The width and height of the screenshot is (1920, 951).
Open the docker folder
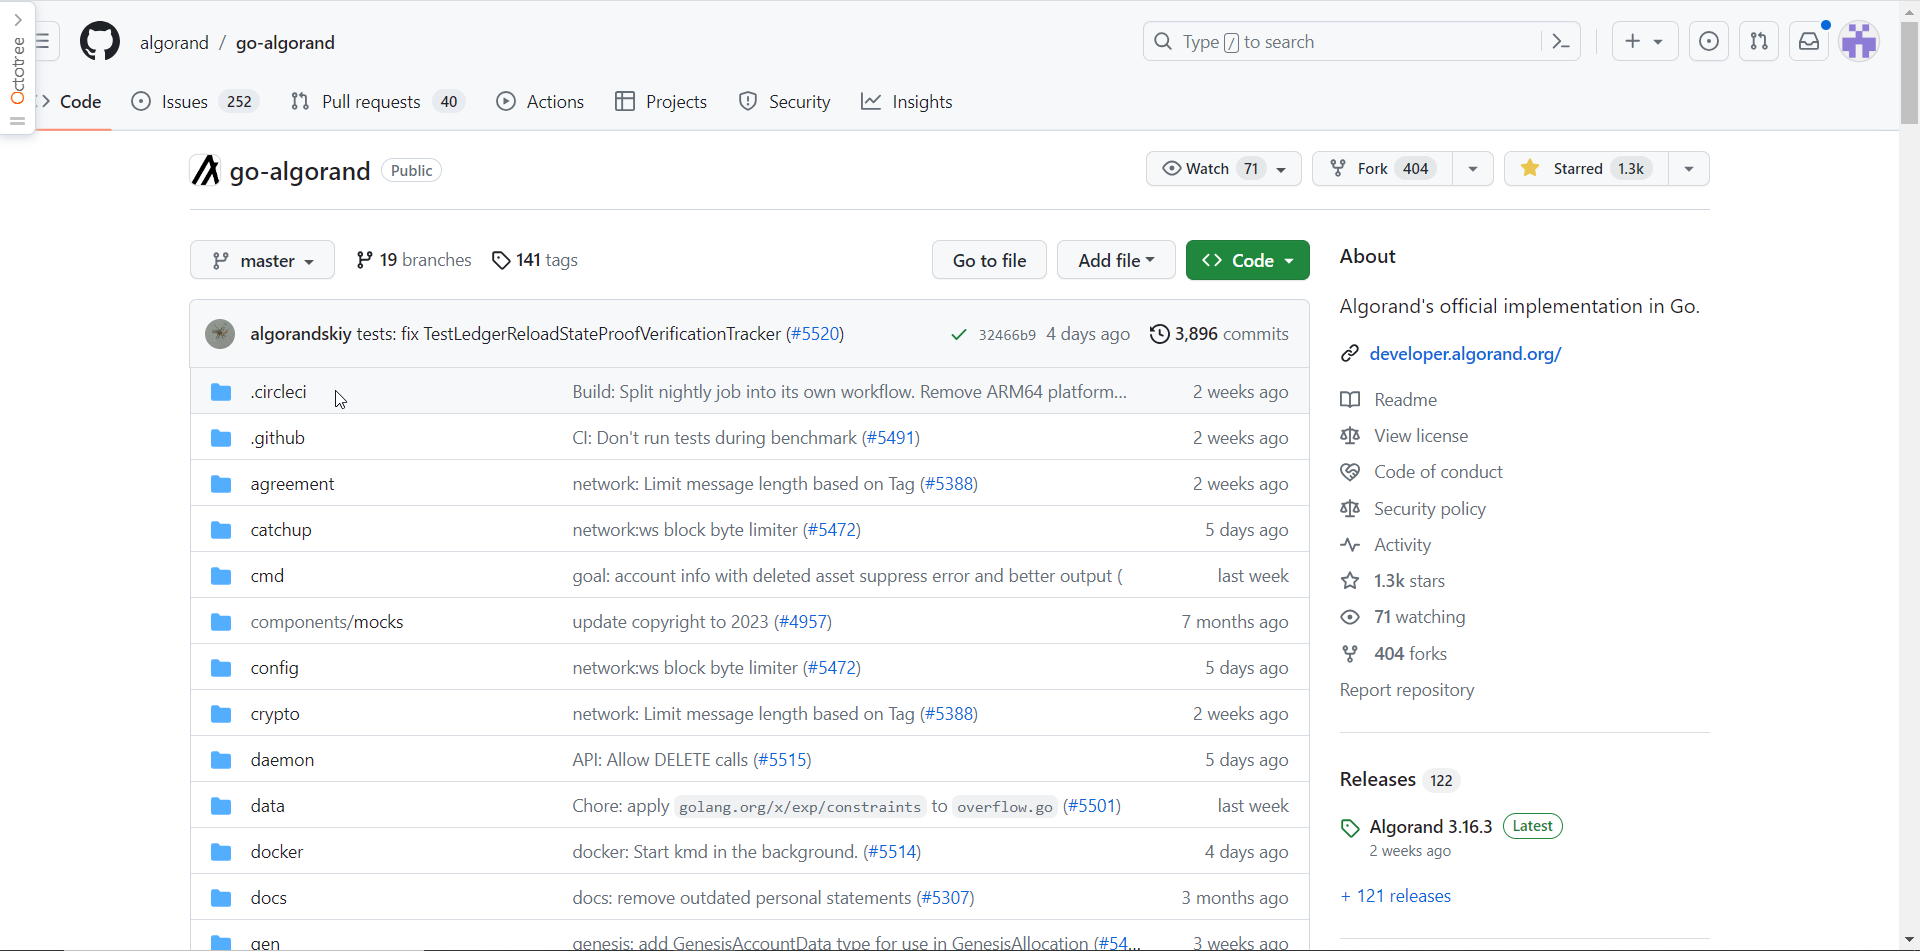click(x=277, y=851)
